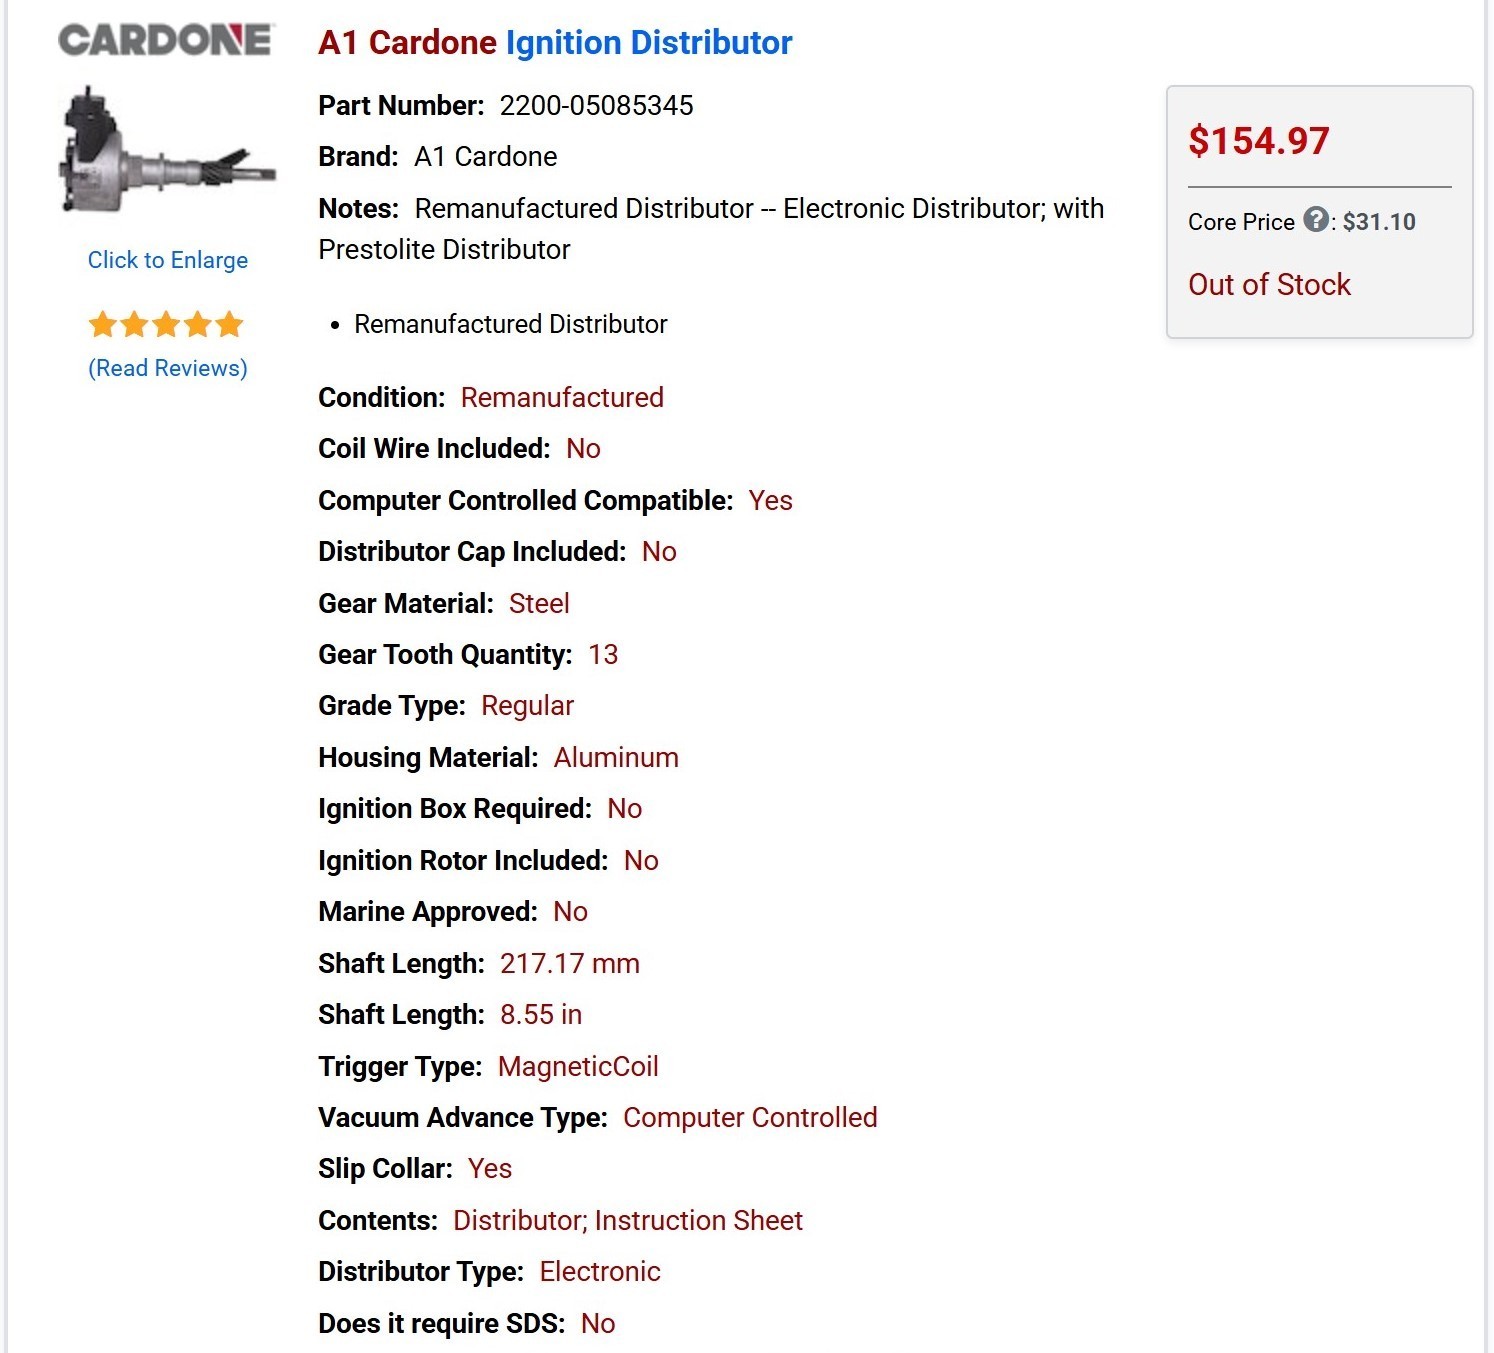Click the Remanufactured condition value
Image resolution: width=1494 pixels, height=1353 pixels.
pyautogui.click(x=562, y=398)
